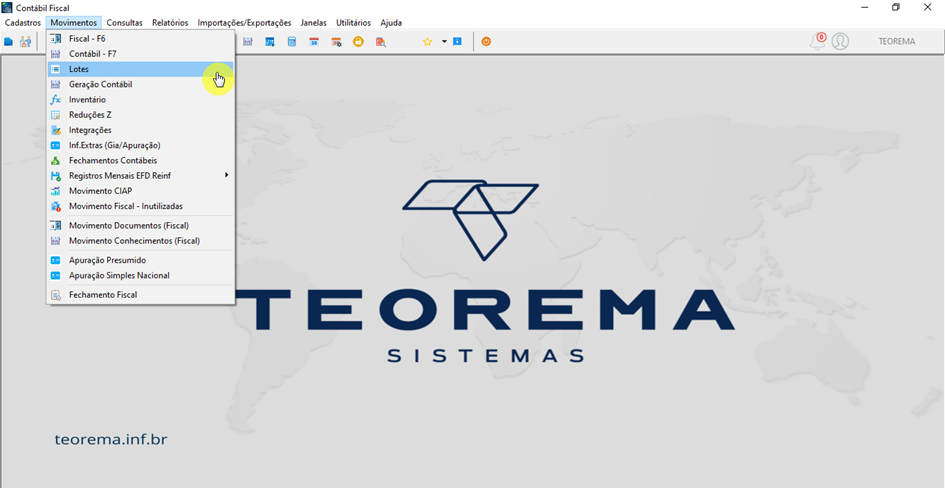Select Contábil - F7 menu entry
Viewport: 945px width, 488px height.
(x=140, y=54)
